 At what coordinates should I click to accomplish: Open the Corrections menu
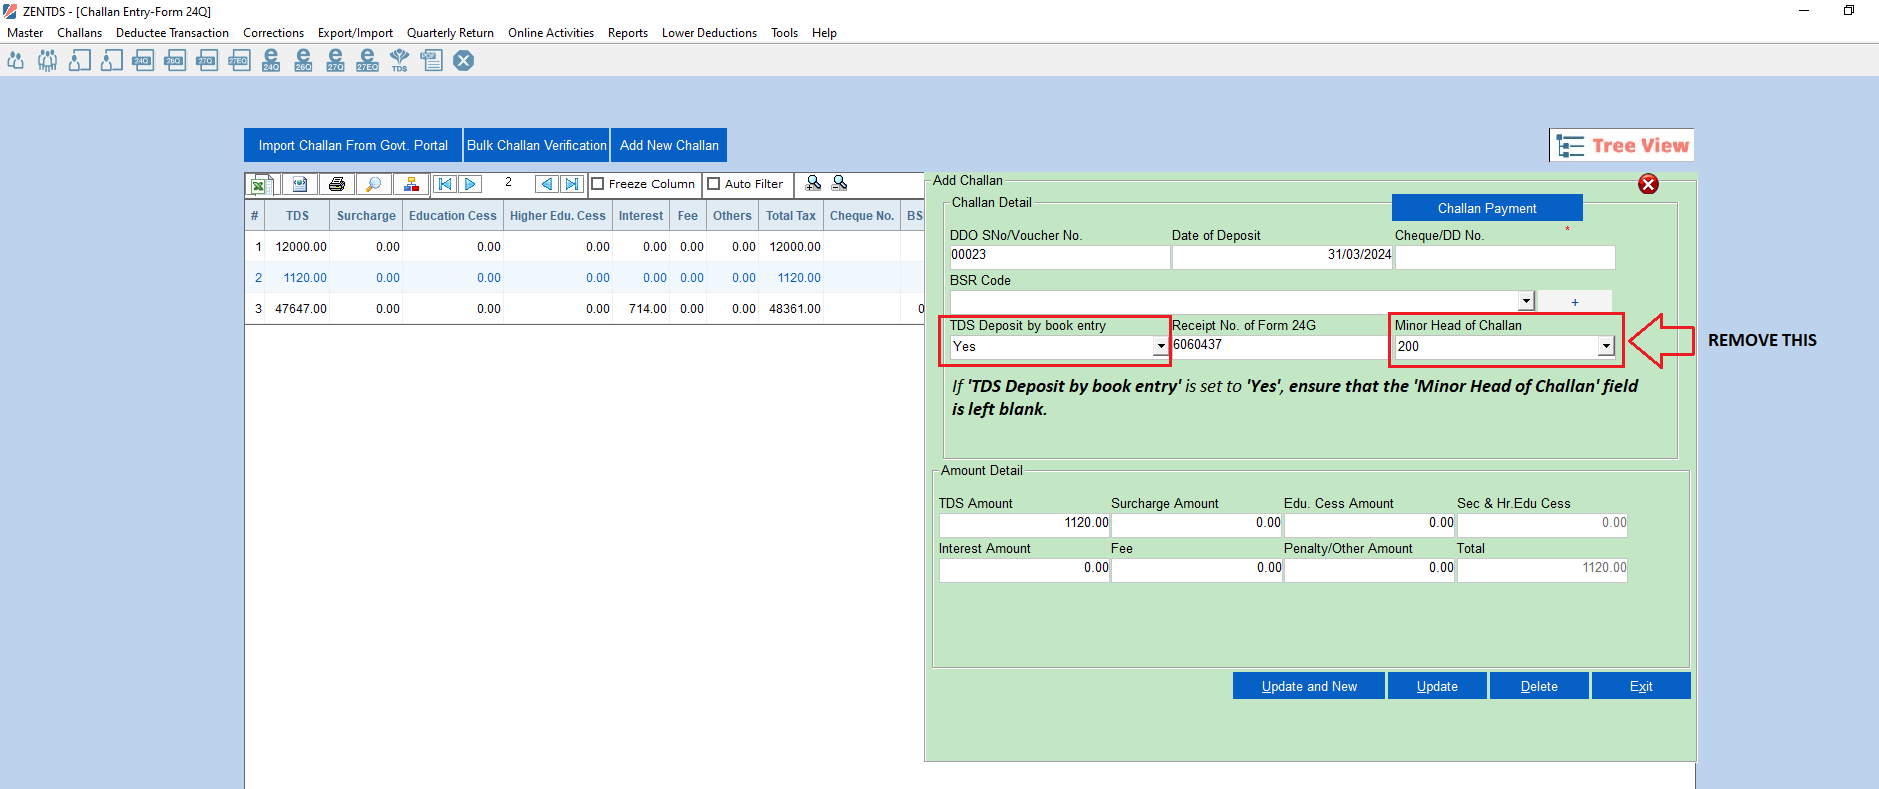[273, 33]
